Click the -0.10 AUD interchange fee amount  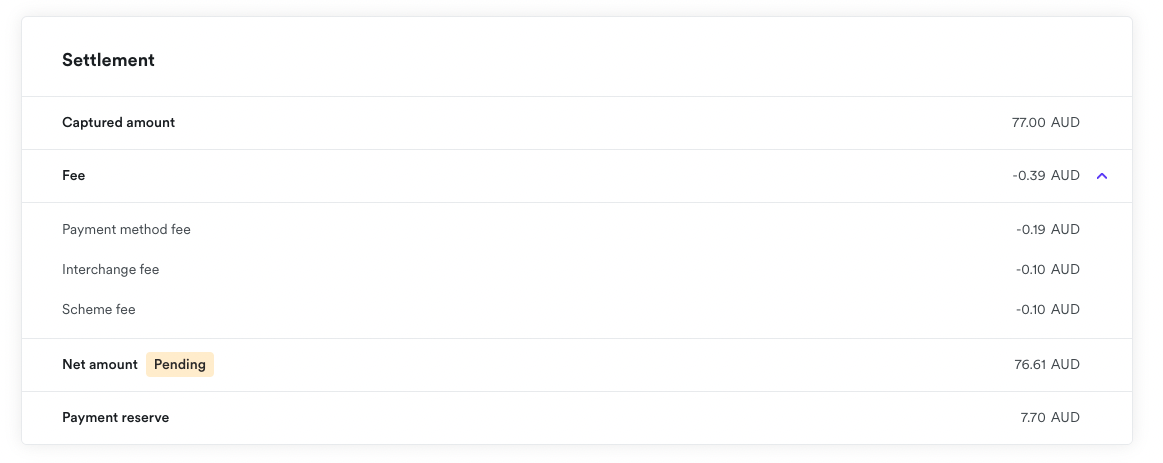pyautogui.click(x=1047, y=270)
